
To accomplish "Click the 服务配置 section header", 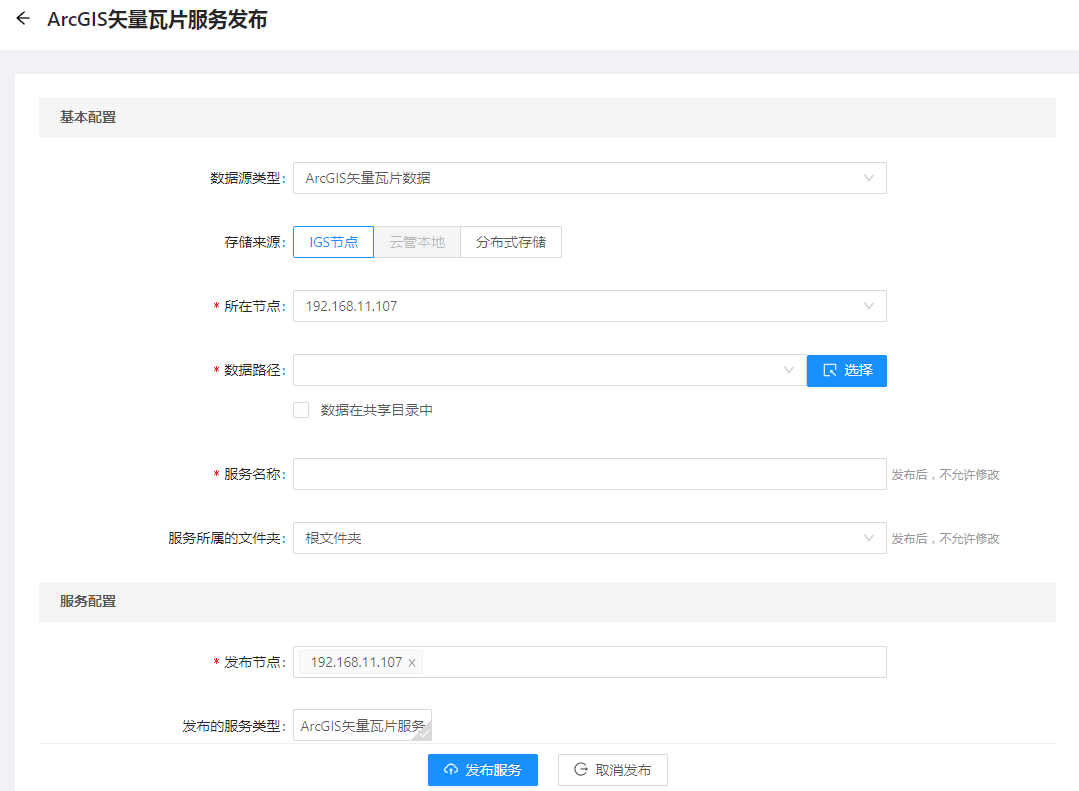I will [547, 602].
